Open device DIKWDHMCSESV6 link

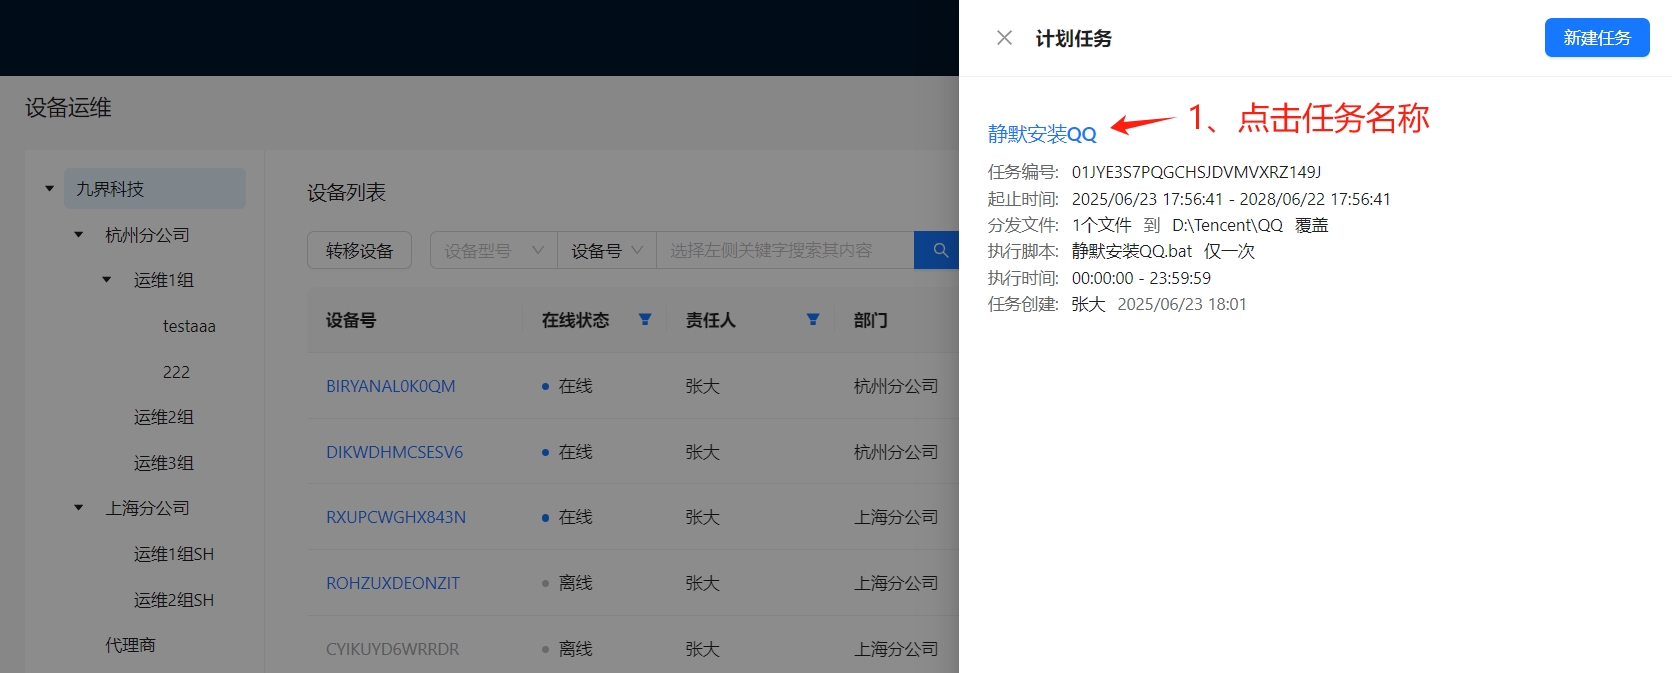coord(394,452)
